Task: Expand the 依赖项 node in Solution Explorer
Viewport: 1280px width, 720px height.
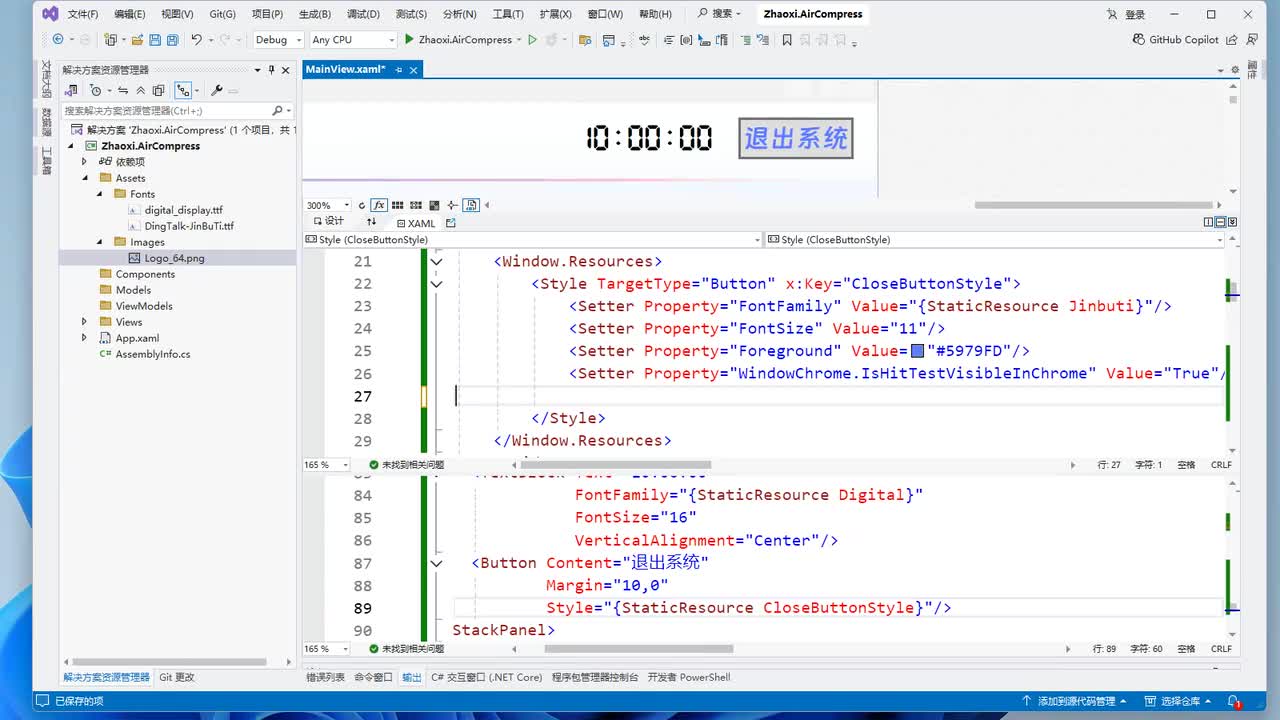Action: pos(85,162)
